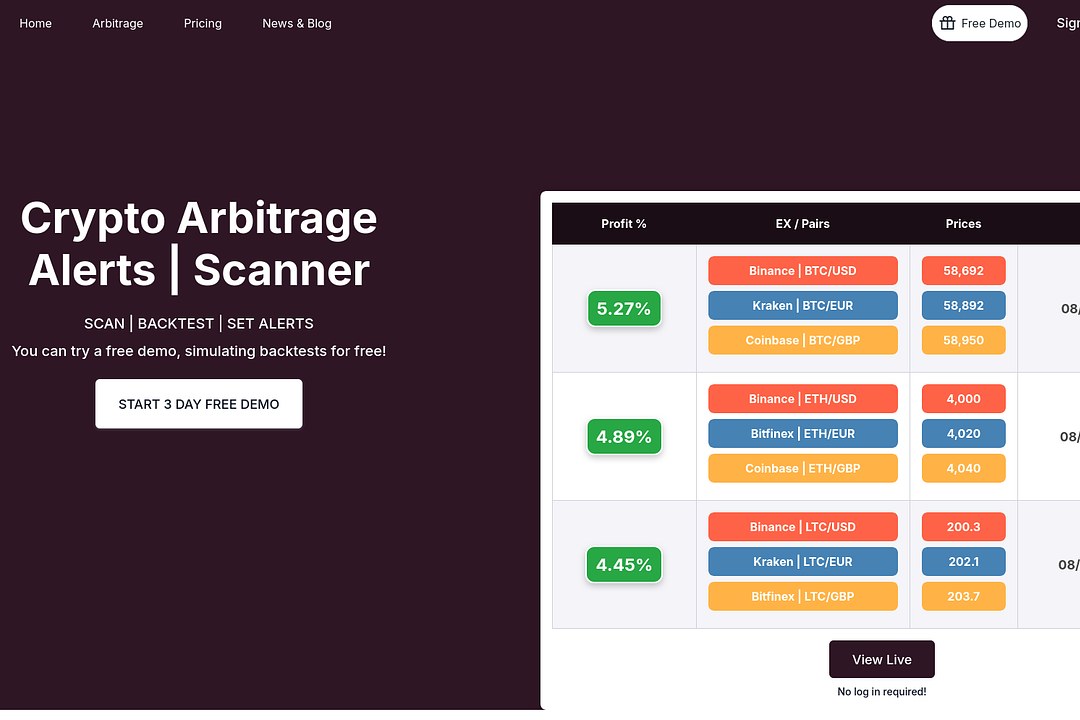Click the 4.45% profit badge
The width and height of the screenshot is (1080, 720).
tap(624, 565)
